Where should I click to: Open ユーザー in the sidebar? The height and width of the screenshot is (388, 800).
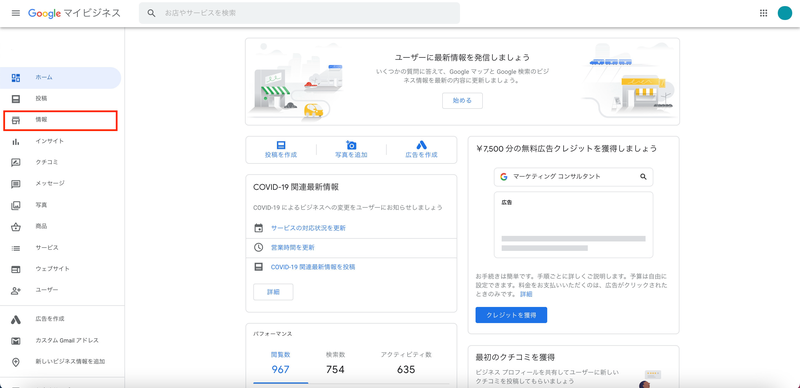[x=60, y=290]
